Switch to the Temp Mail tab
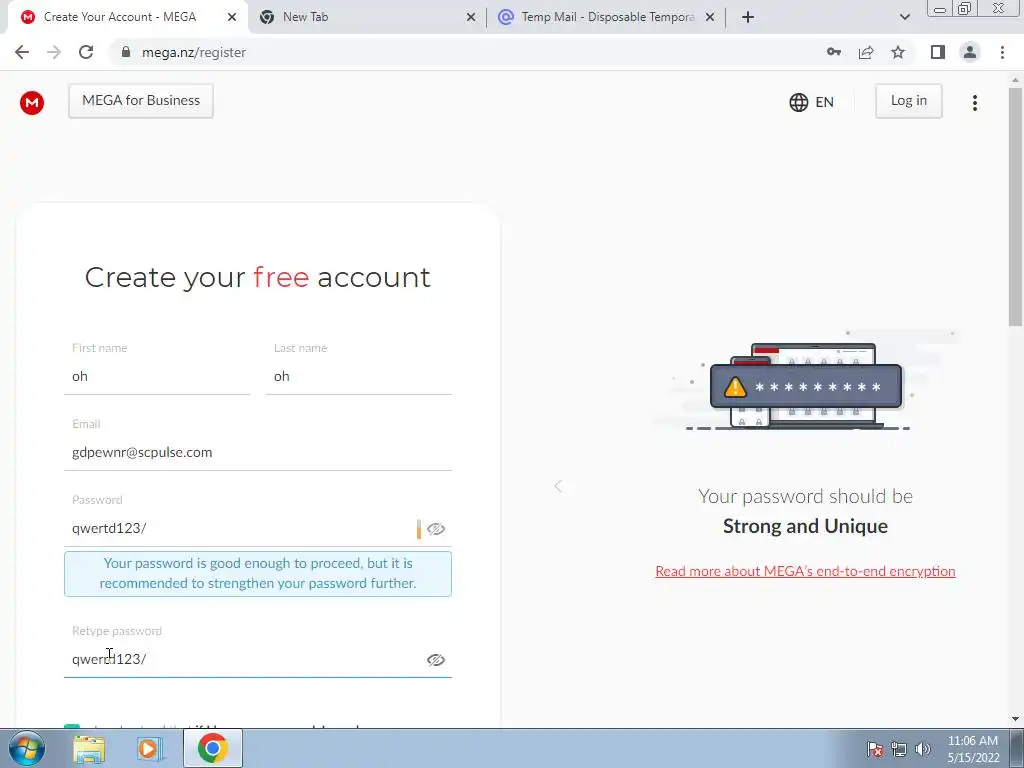 607,17
